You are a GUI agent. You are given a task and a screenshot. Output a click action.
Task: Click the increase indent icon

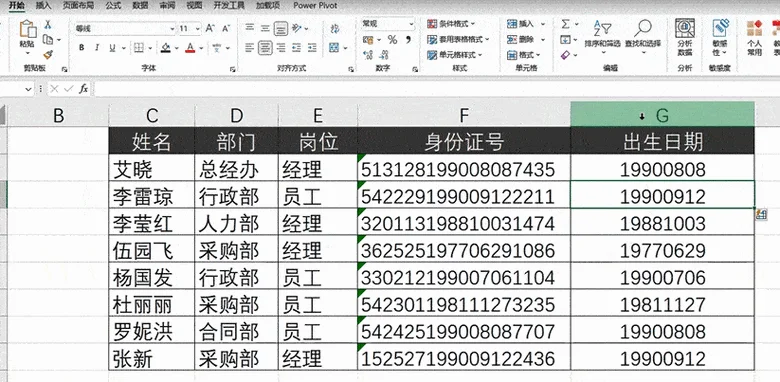point(312,48)
